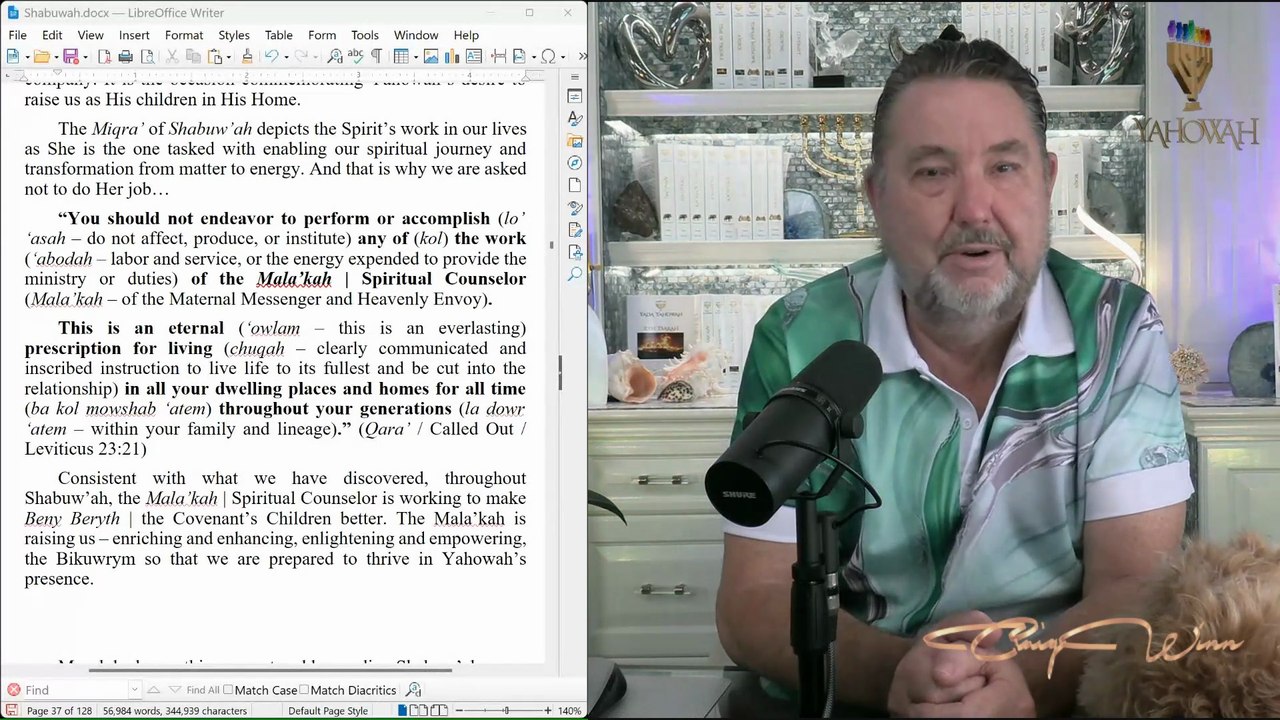Insert a text box

pyautogui.click(x=473, y=56)
